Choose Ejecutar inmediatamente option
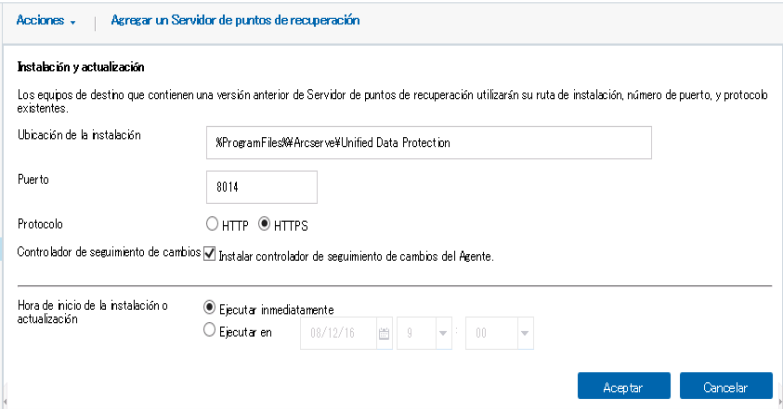 point(210,308)
